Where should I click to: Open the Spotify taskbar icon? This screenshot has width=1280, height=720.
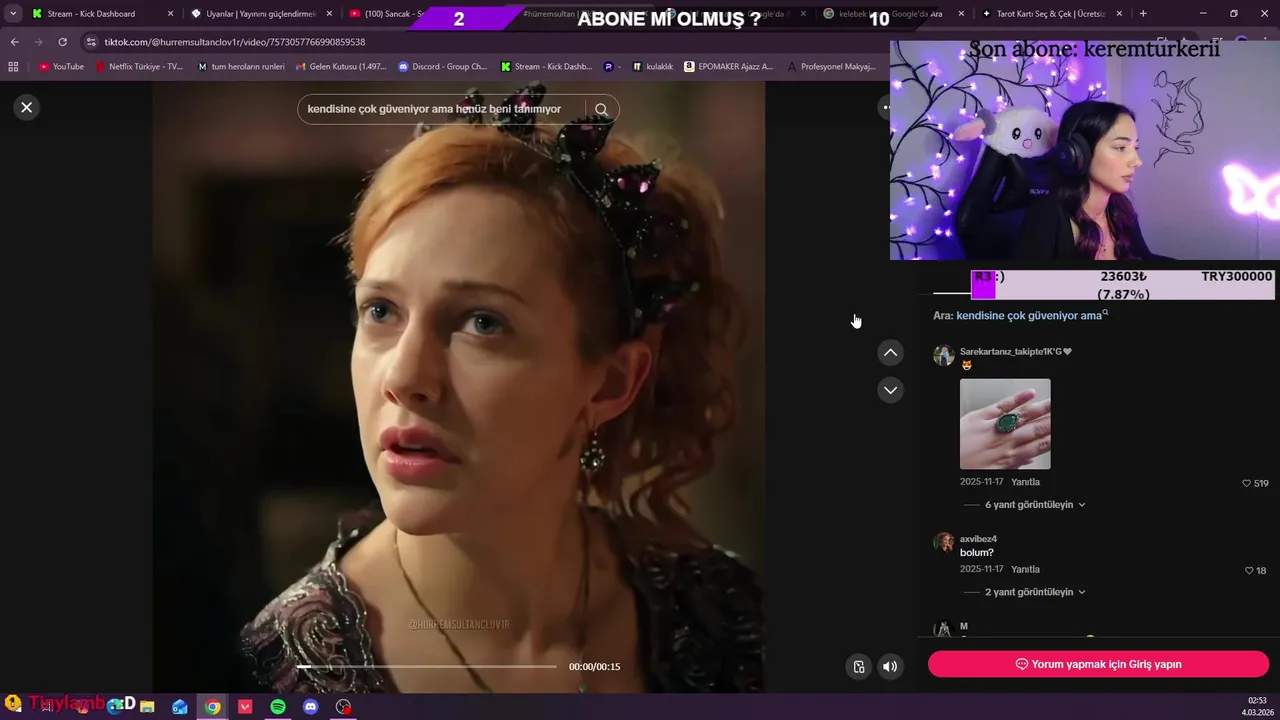tap(278, 707)
